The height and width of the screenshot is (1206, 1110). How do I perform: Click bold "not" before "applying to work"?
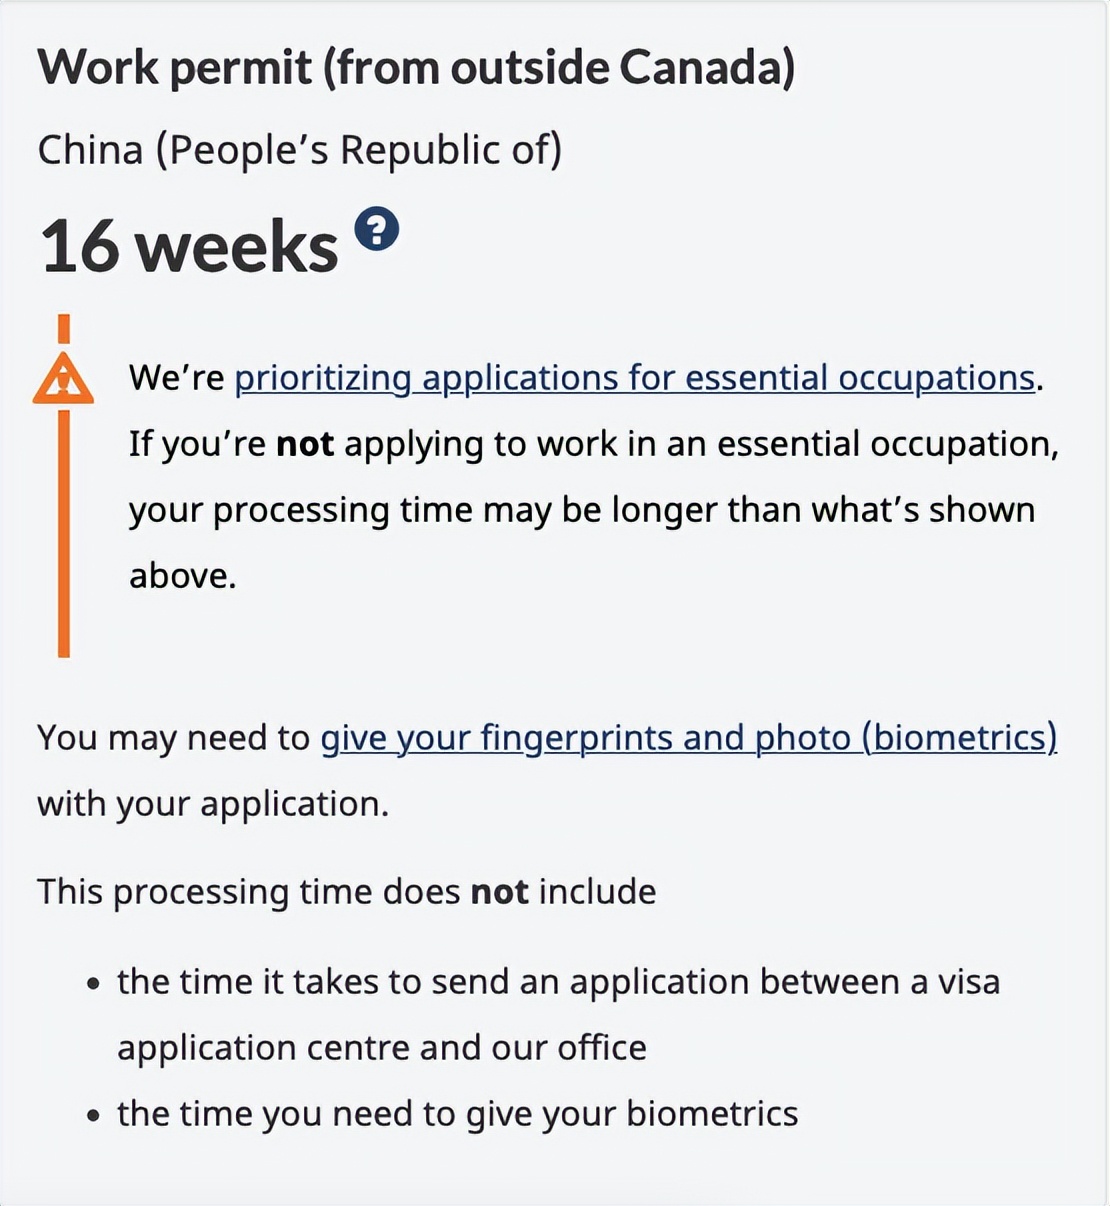tap(305, 444)
